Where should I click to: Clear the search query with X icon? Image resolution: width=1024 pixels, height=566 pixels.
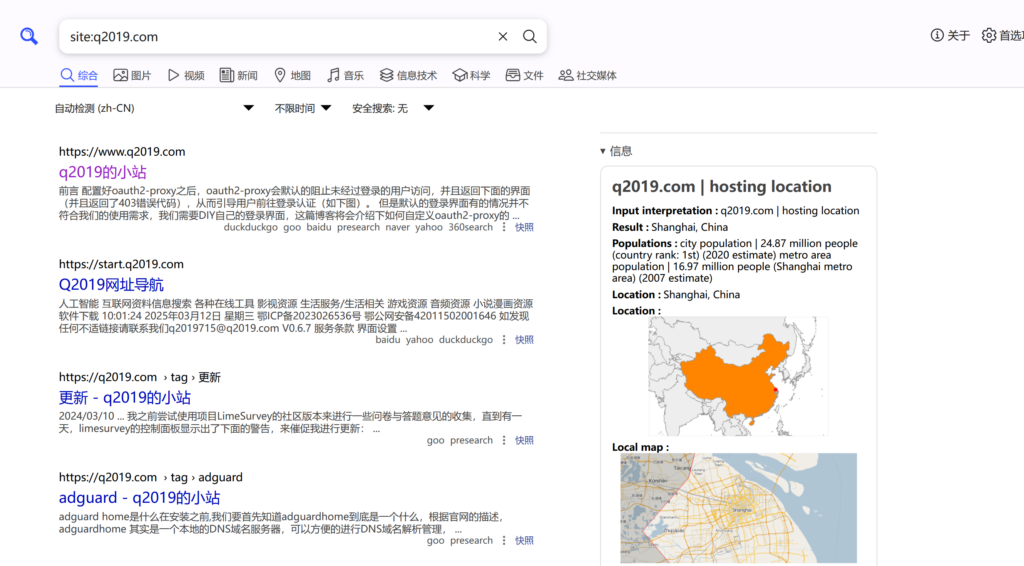503,36
